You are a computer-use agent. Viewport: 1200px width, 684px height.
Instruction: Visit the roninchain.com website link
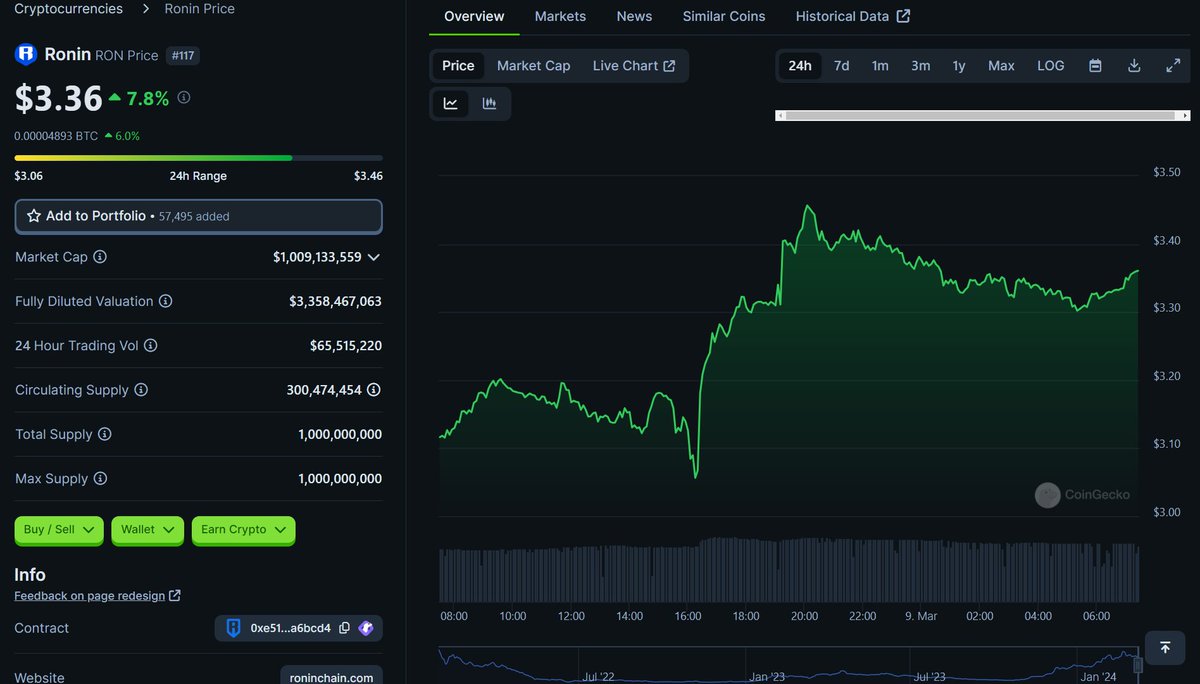(331, 677)
